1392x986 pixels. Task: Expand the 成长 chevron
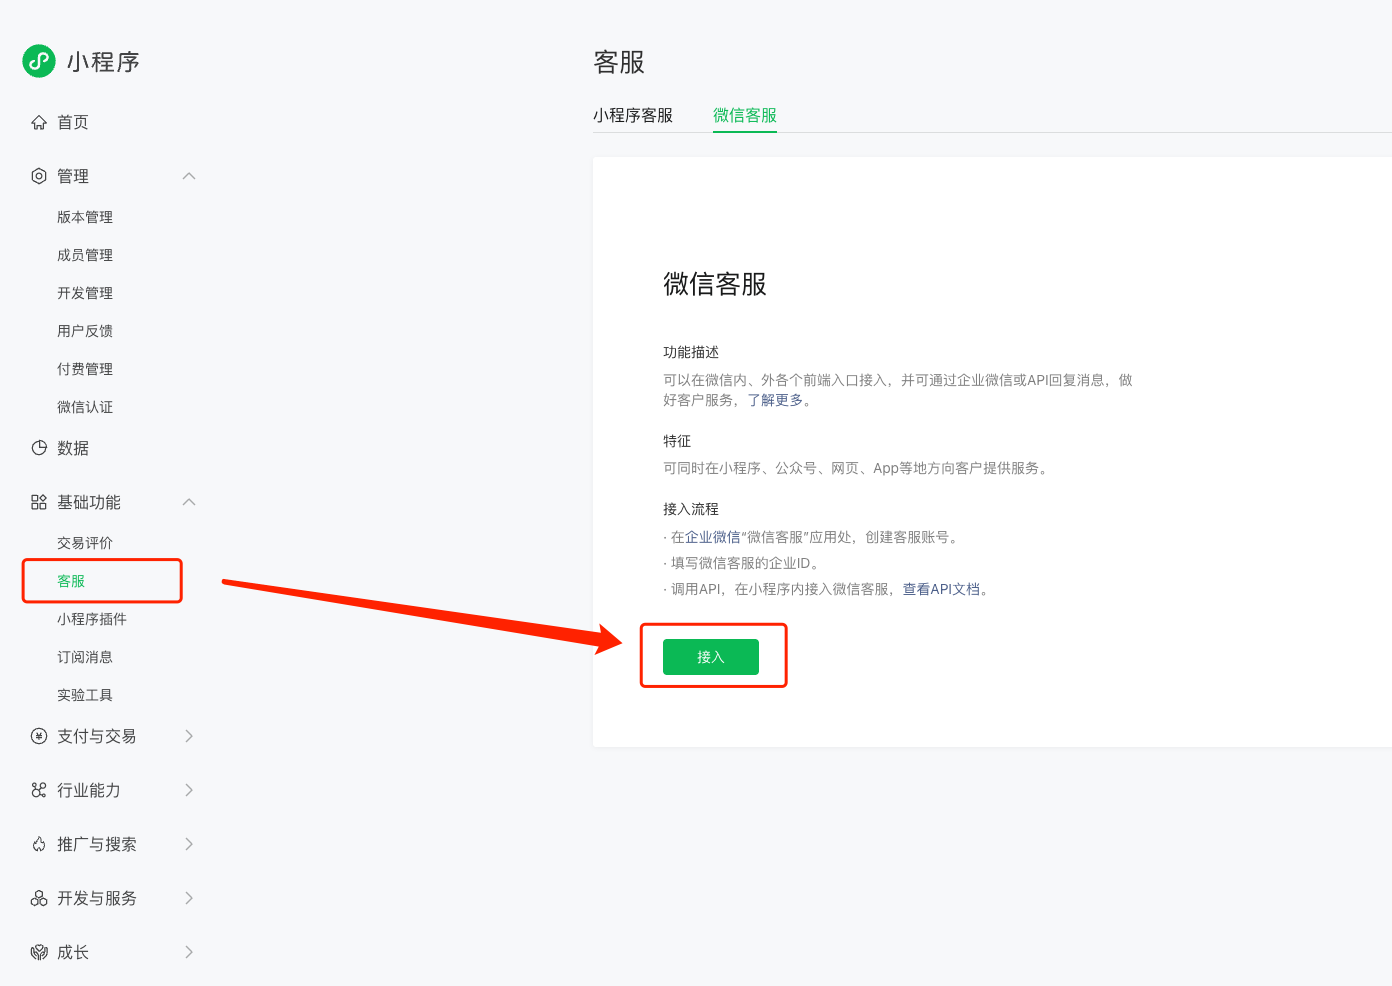[x=189, y=952]
